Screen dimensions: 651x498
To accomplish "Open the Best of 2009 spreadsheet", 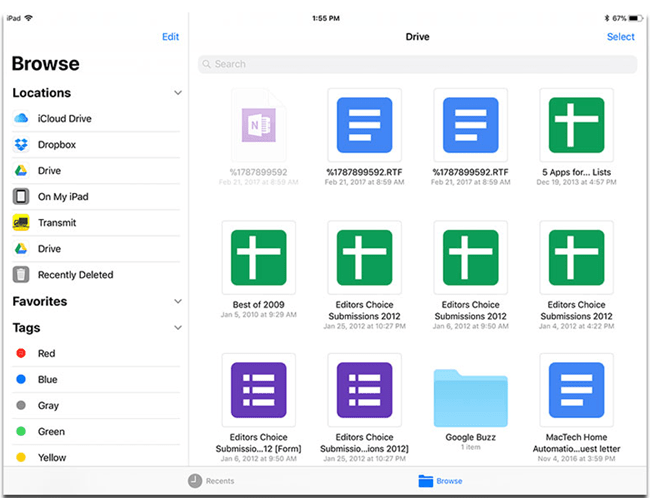I will pos(258,258).
